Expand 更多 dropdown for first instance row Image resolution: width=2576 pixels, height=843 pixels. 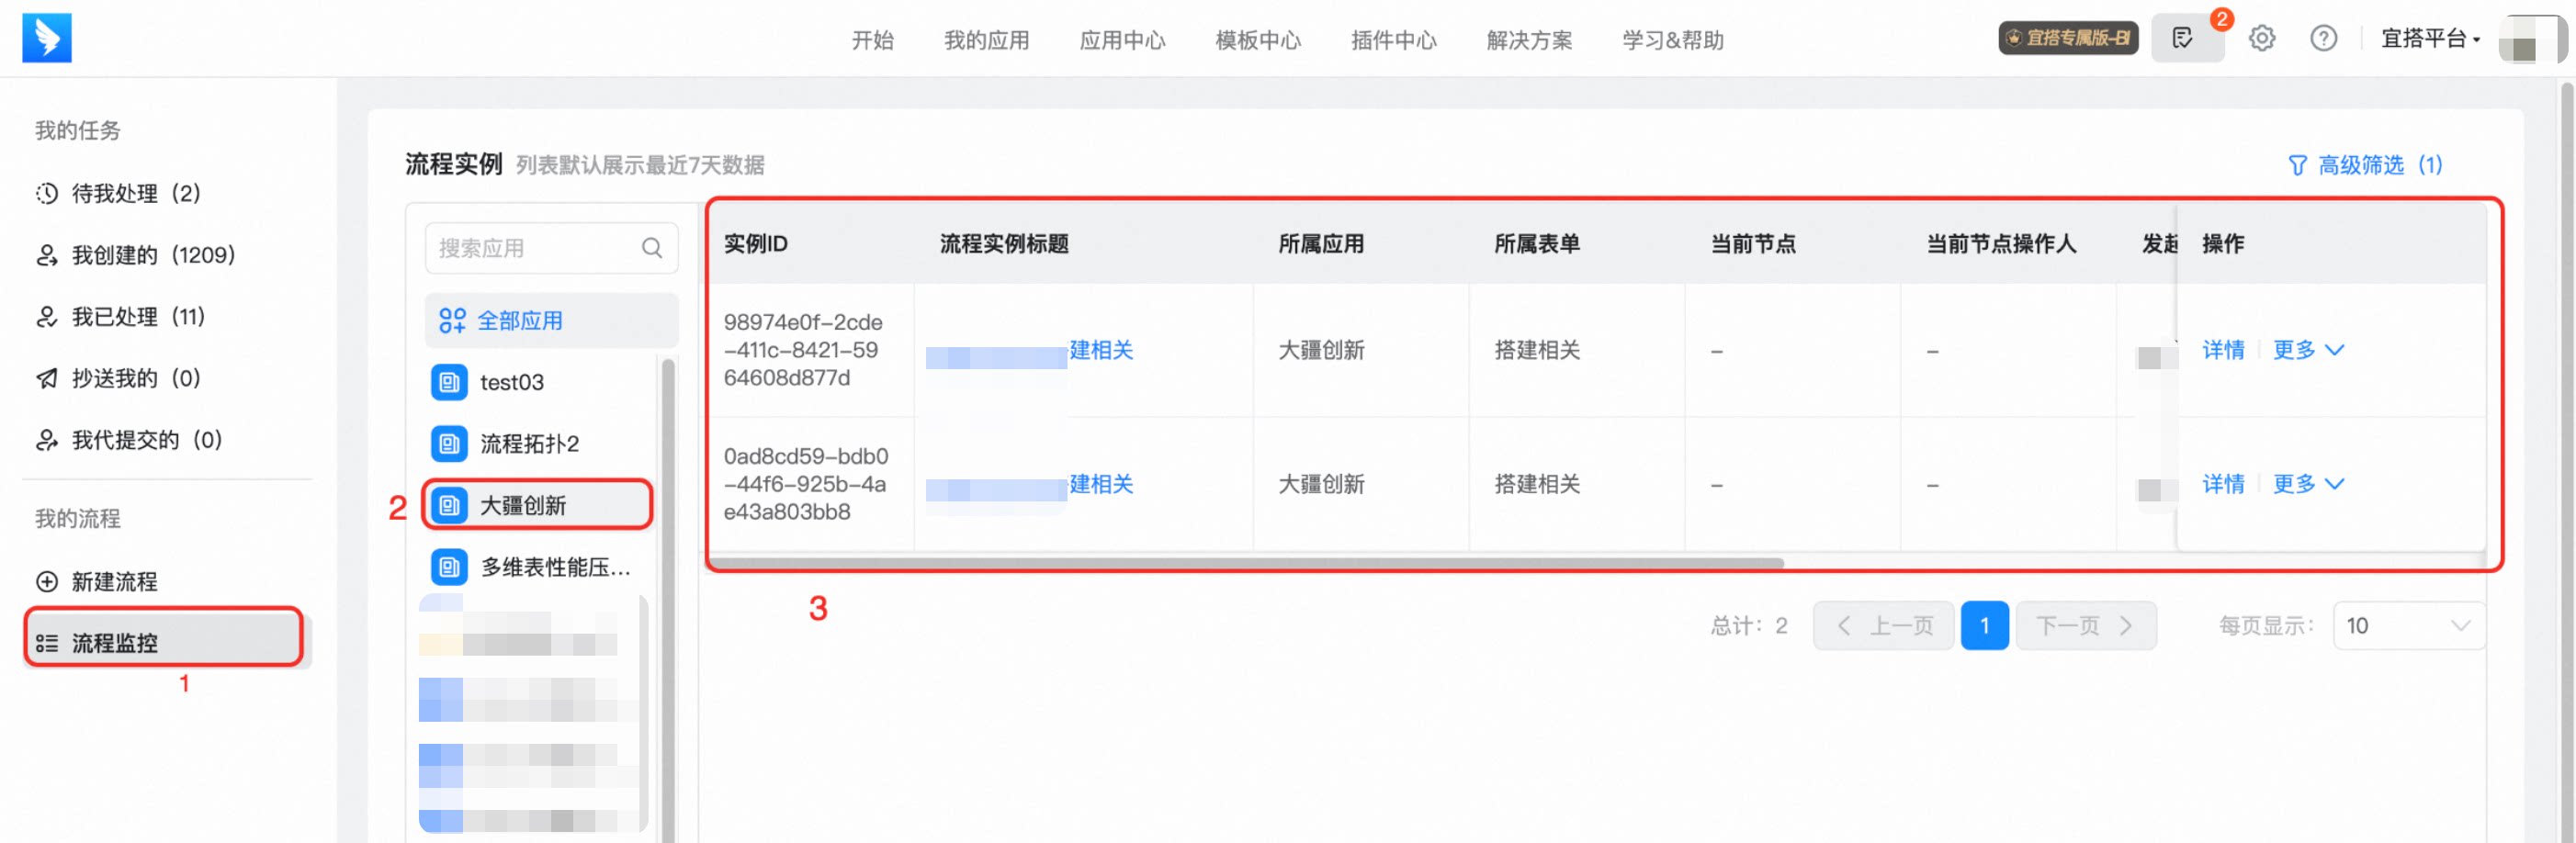(2307, 350)
